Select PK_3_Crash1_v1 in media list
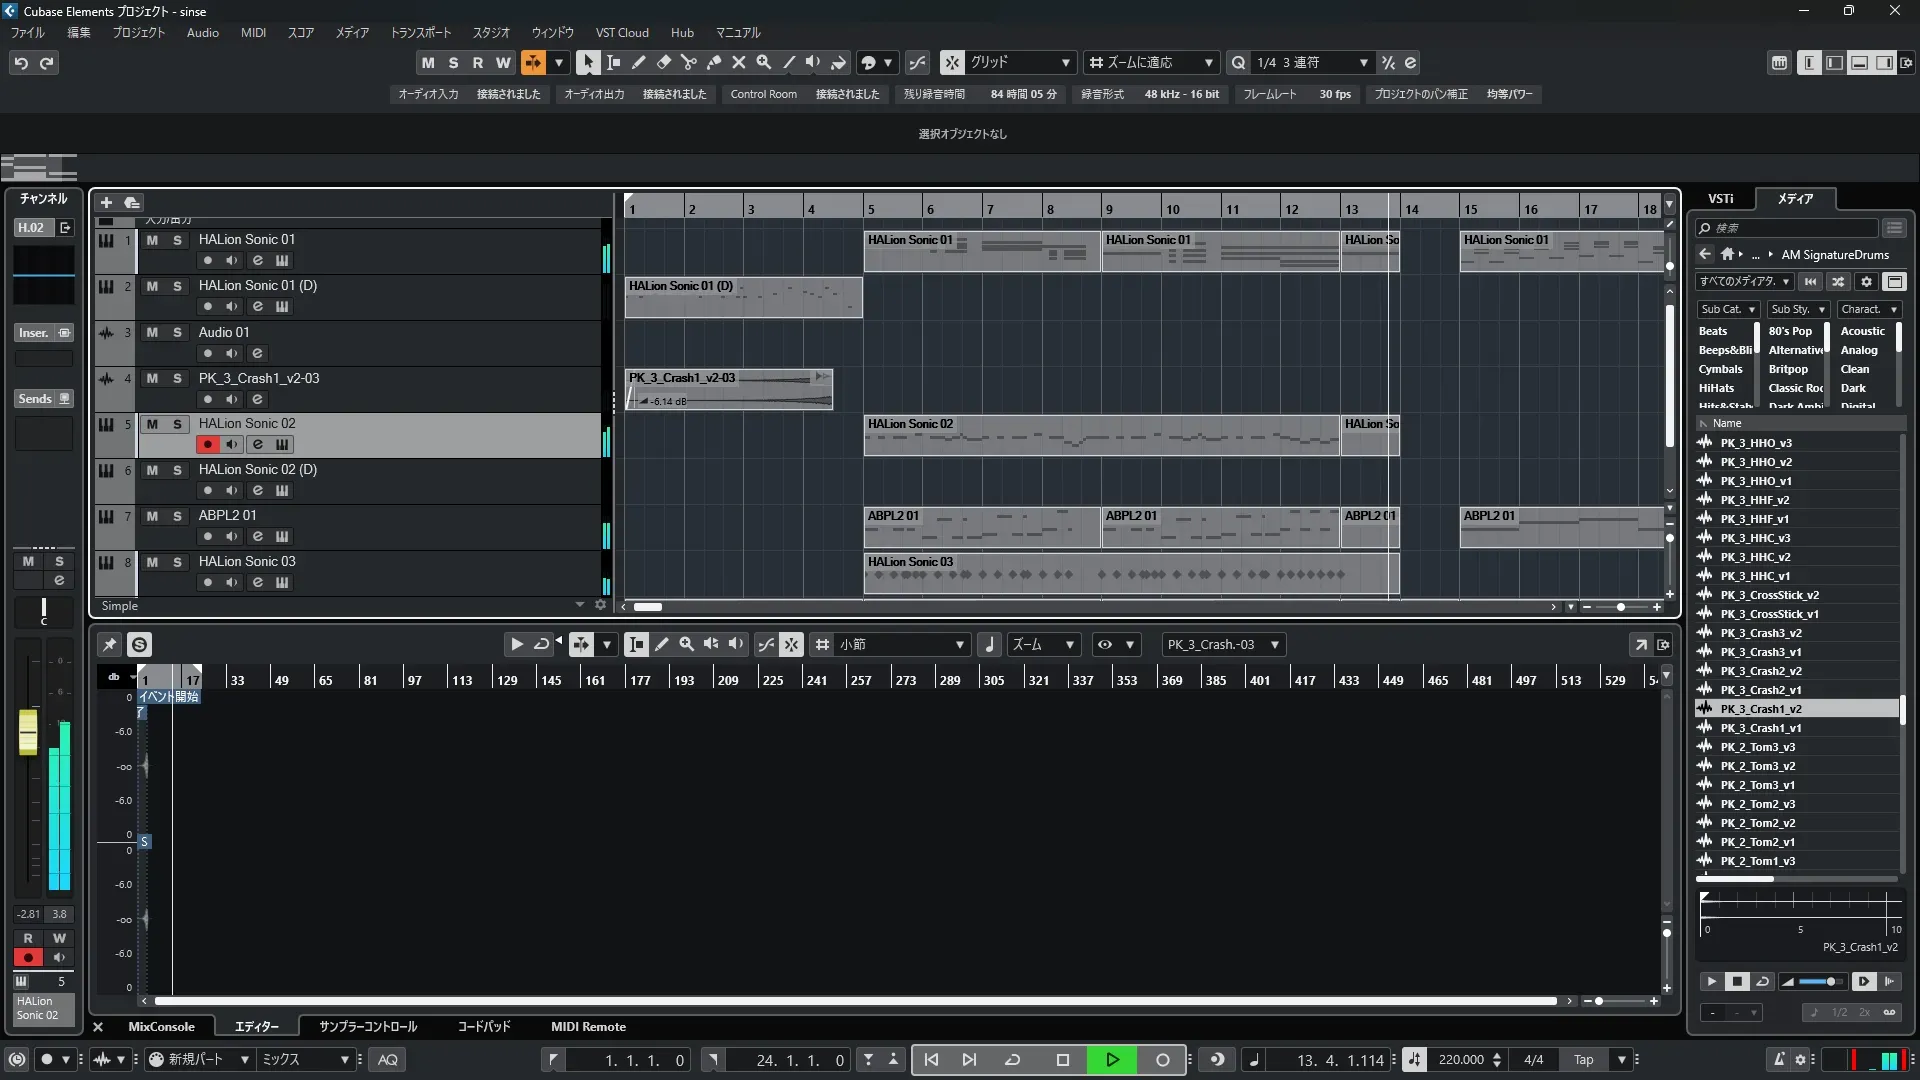1920x1080 pixels. 1760,728
